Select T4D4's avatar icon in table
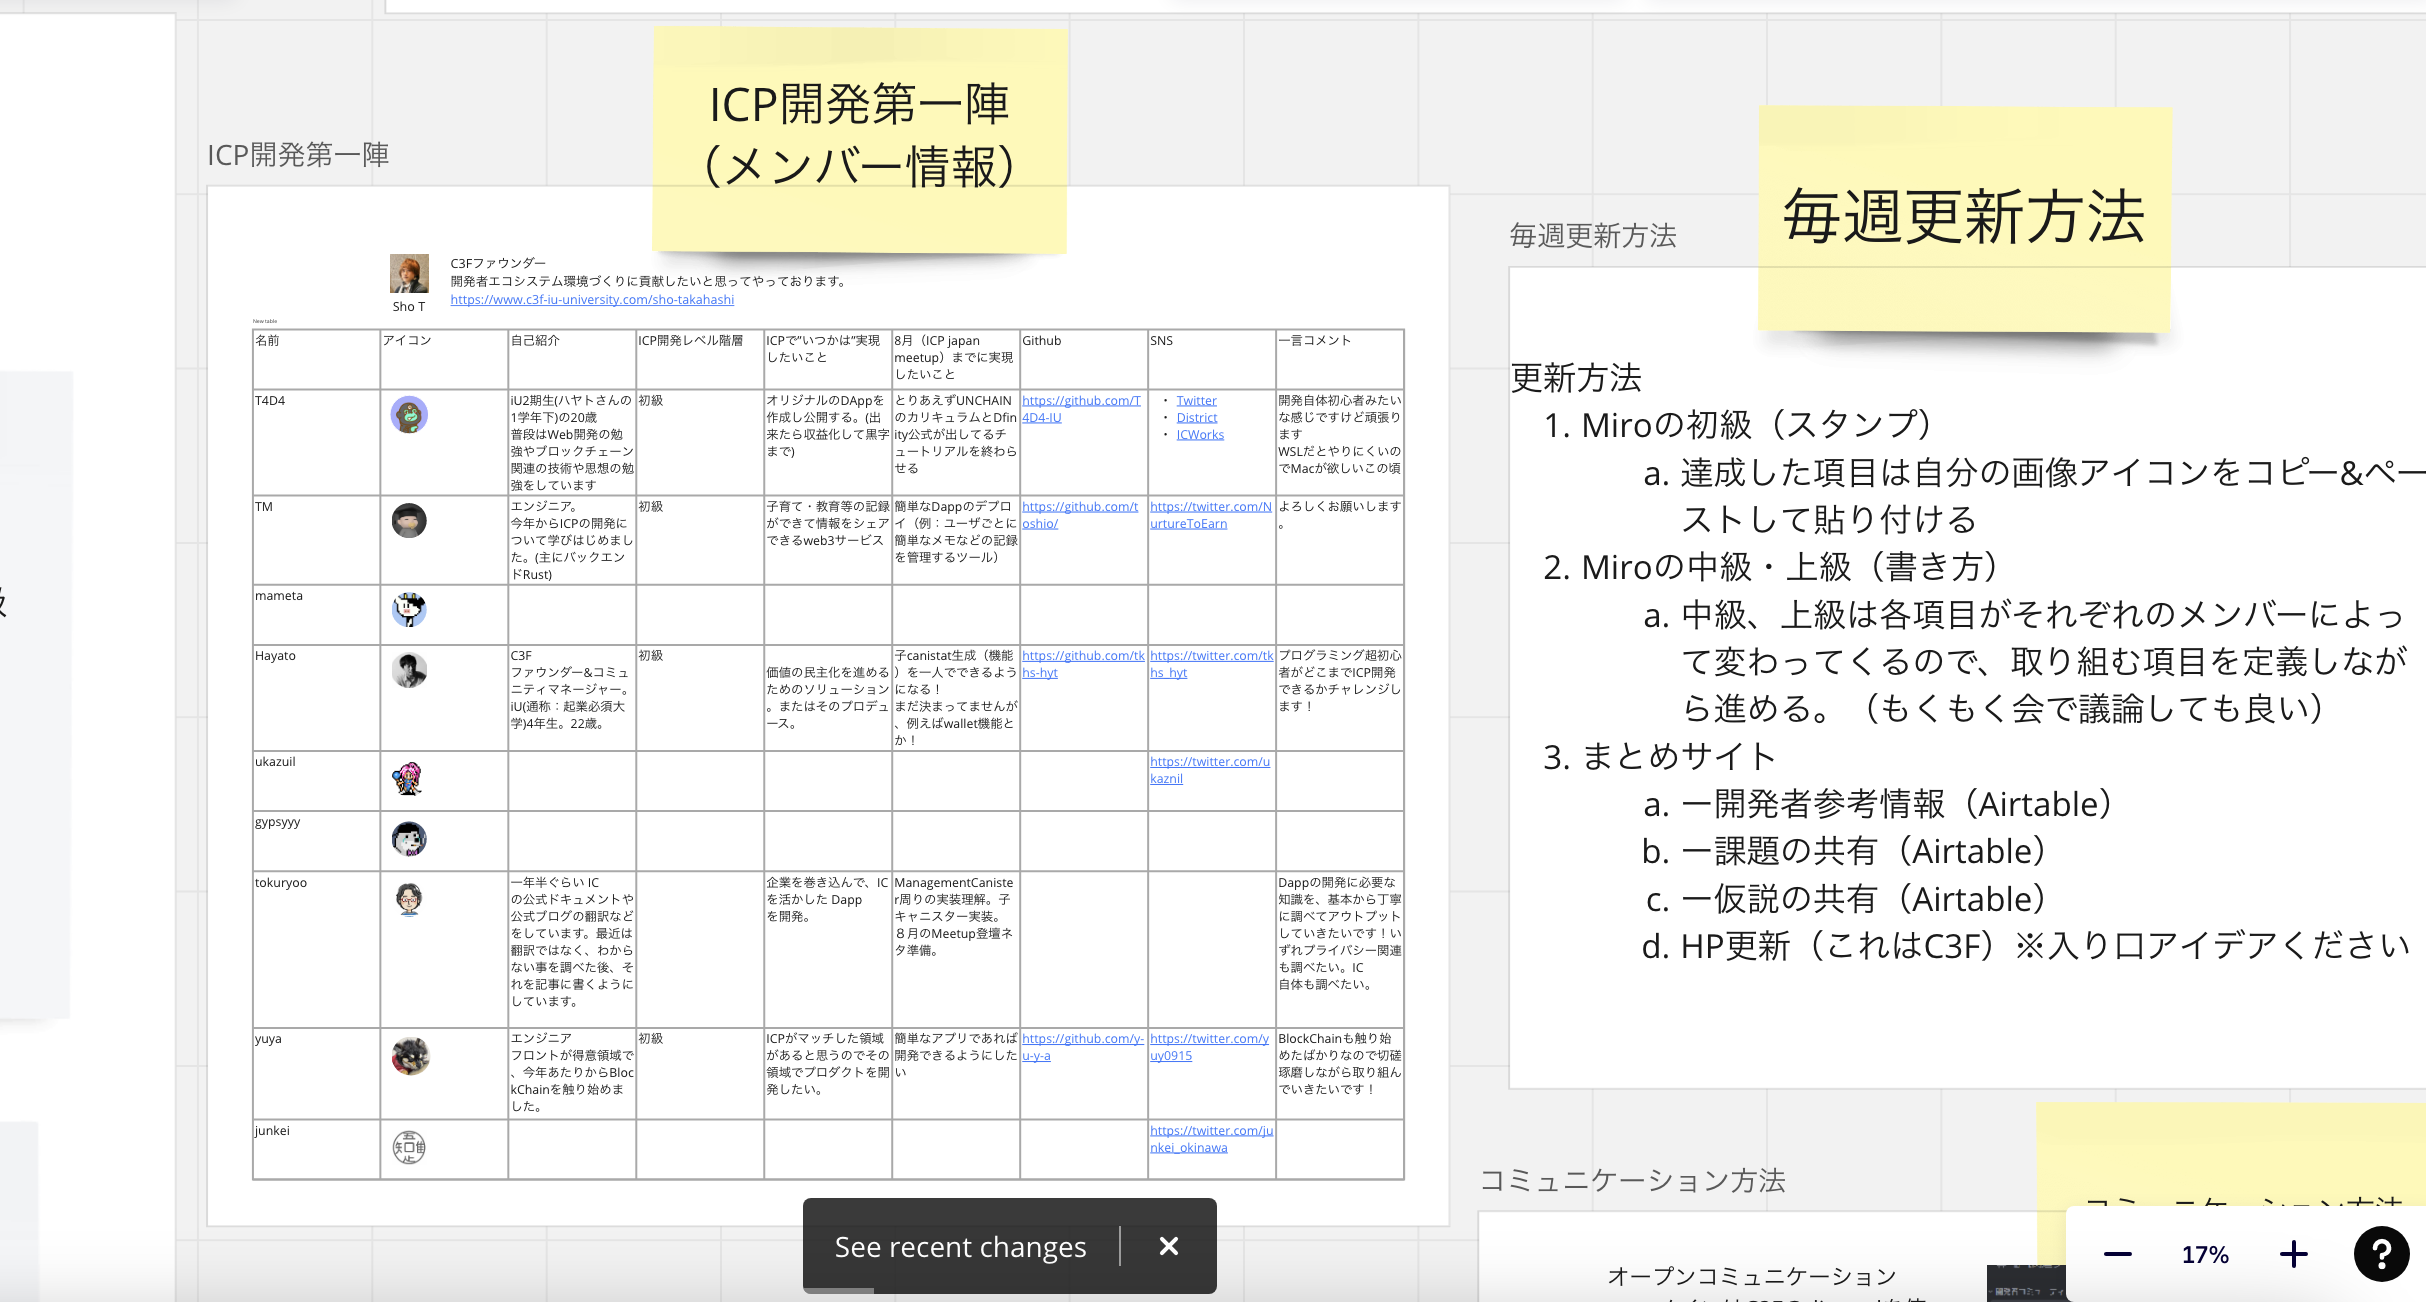 (409, 415)
